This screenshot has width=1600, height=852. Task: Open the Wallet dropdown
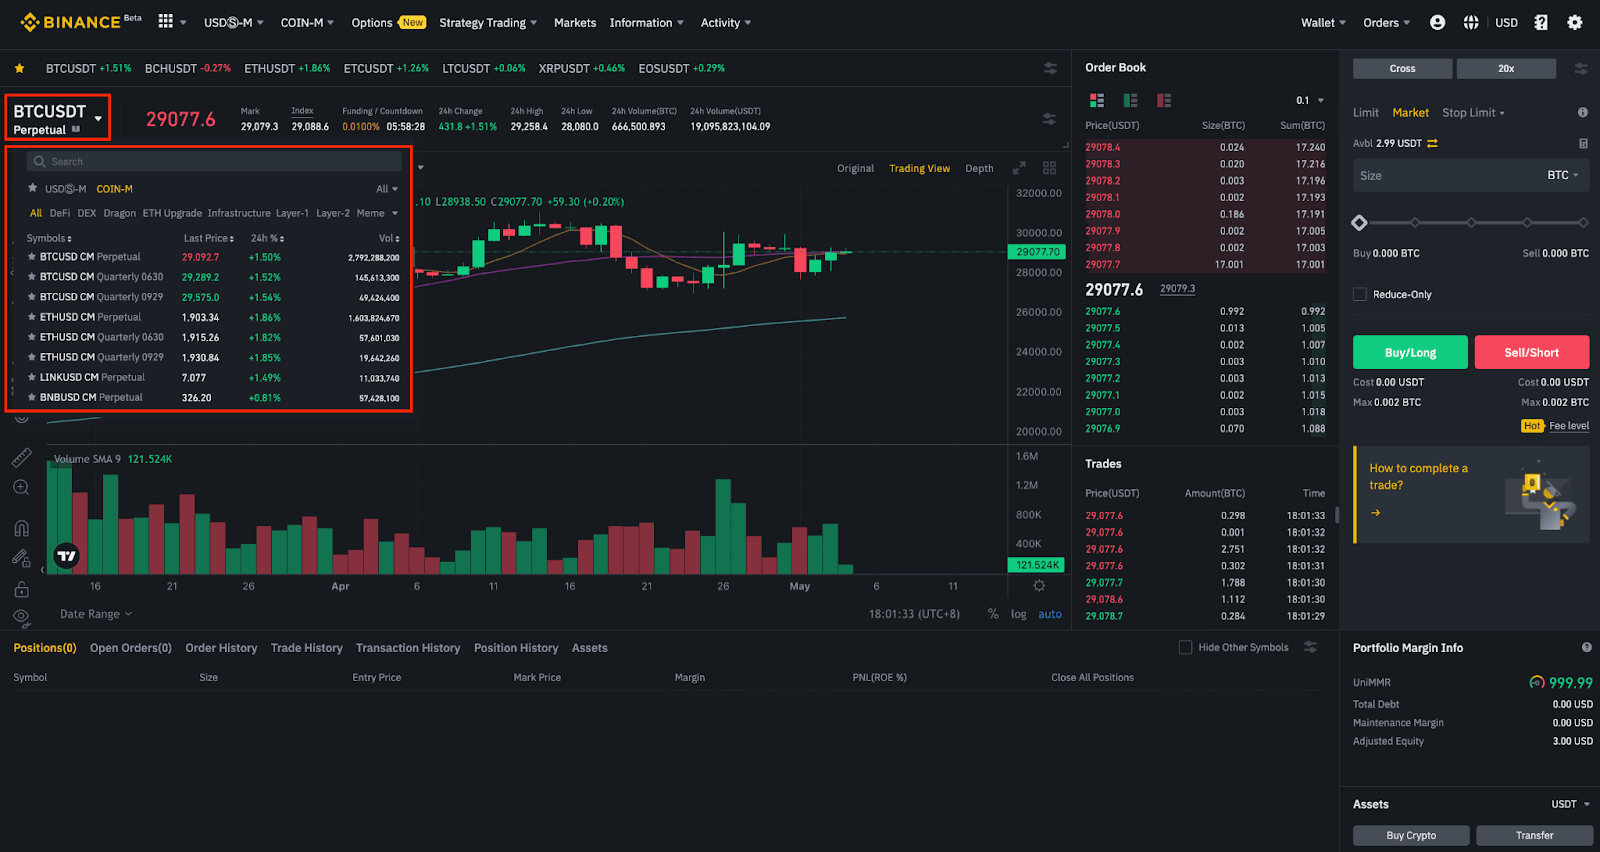point(1323,23)
